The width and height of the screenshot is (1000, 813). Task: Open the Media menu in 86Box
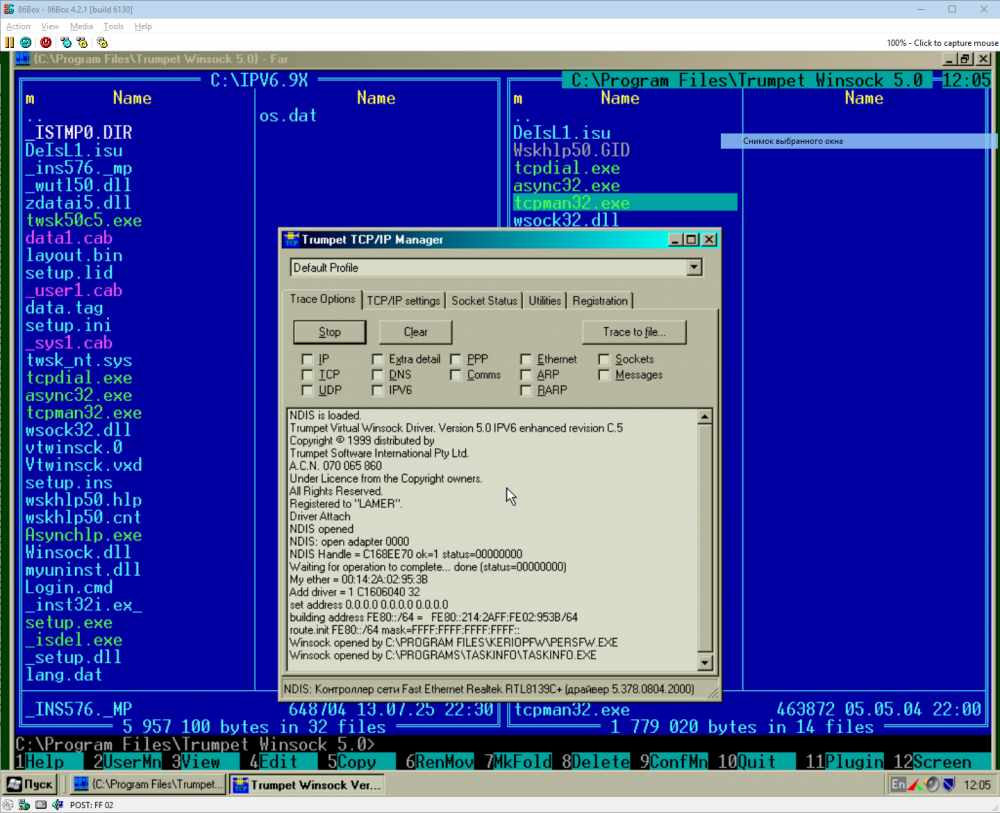point(81,26)
